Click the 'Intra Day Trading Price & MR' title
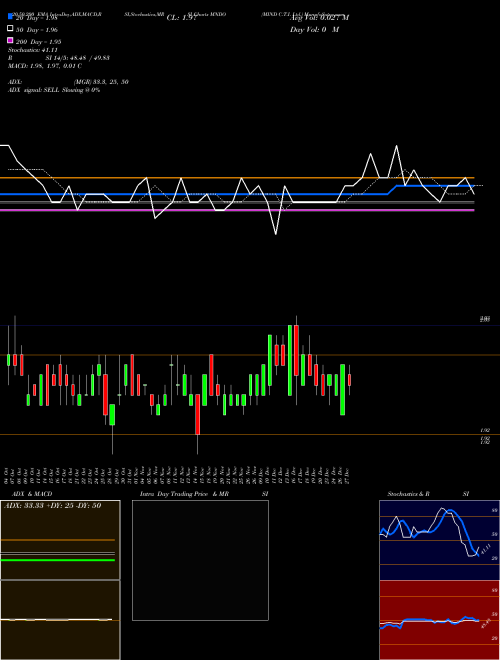This screenshot has width=500, height=660. tap(184, 494)
